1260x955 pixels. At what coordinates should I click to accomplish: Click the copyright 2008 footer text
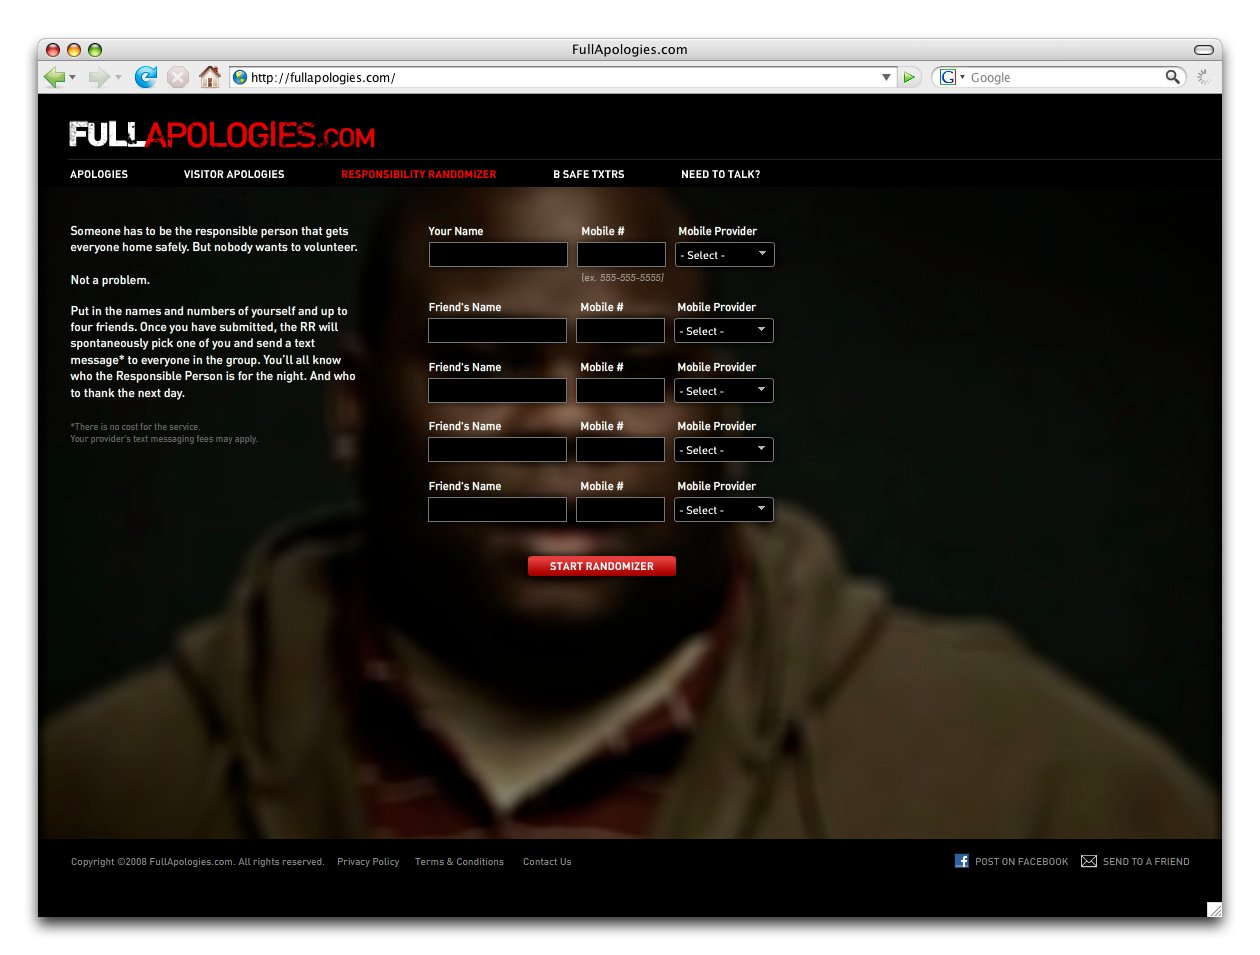click(x=197, y=862)
